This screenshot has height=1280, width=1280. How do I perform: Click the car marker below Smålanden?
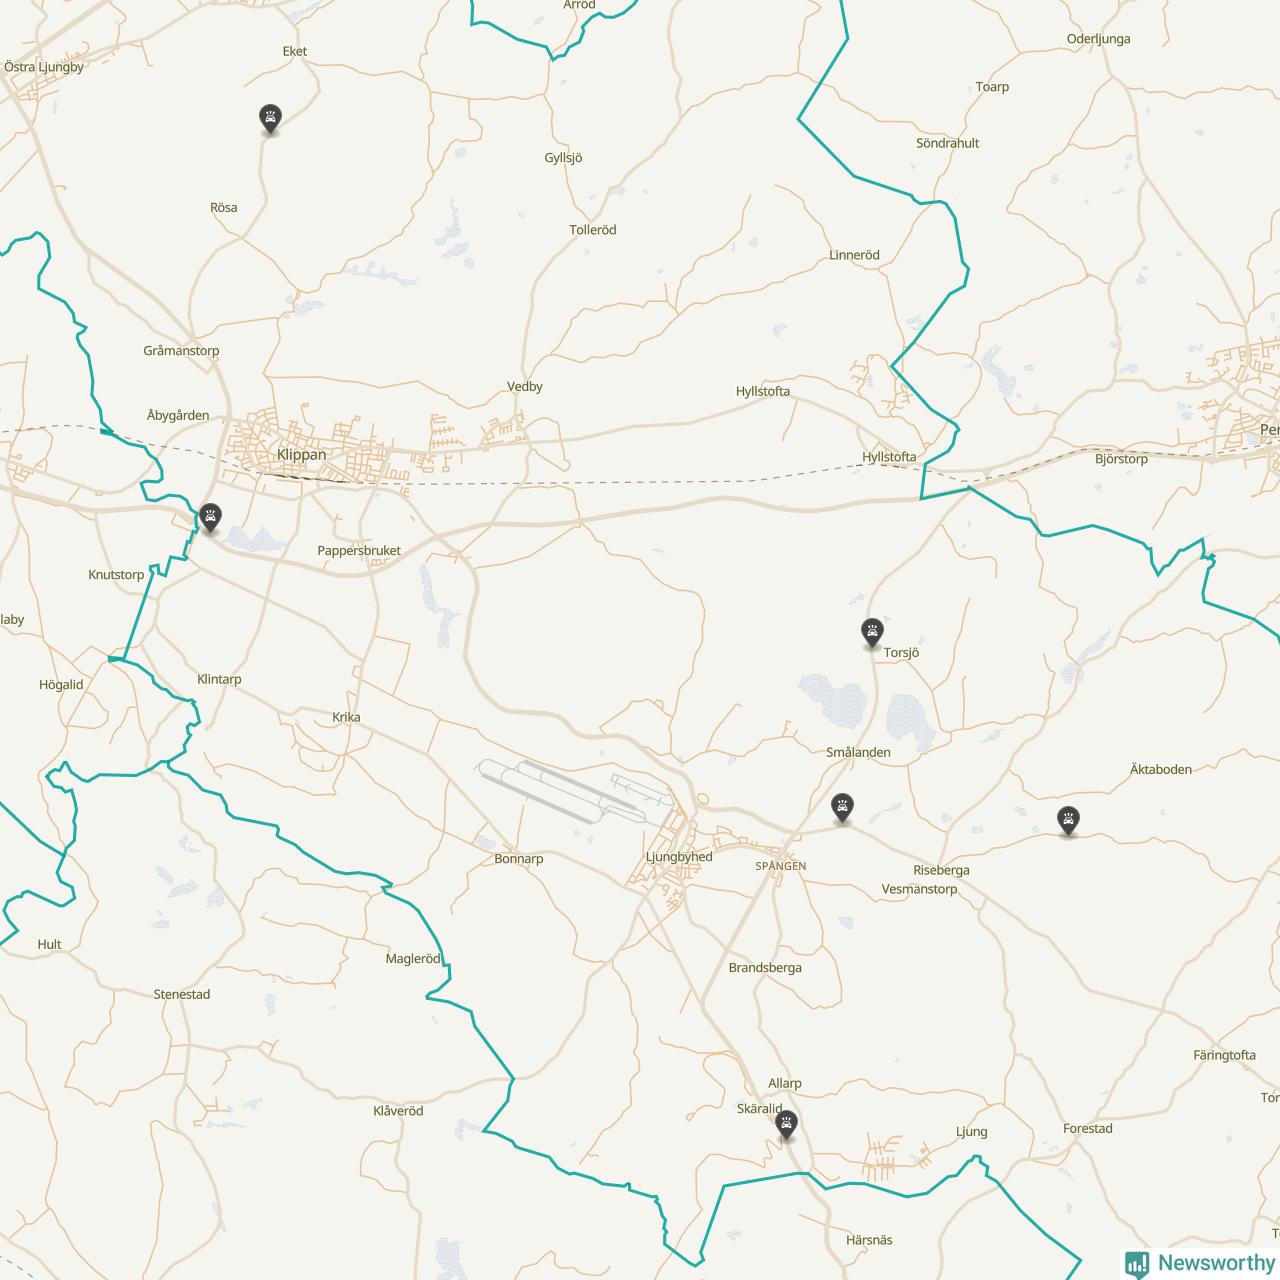[843, 808]
